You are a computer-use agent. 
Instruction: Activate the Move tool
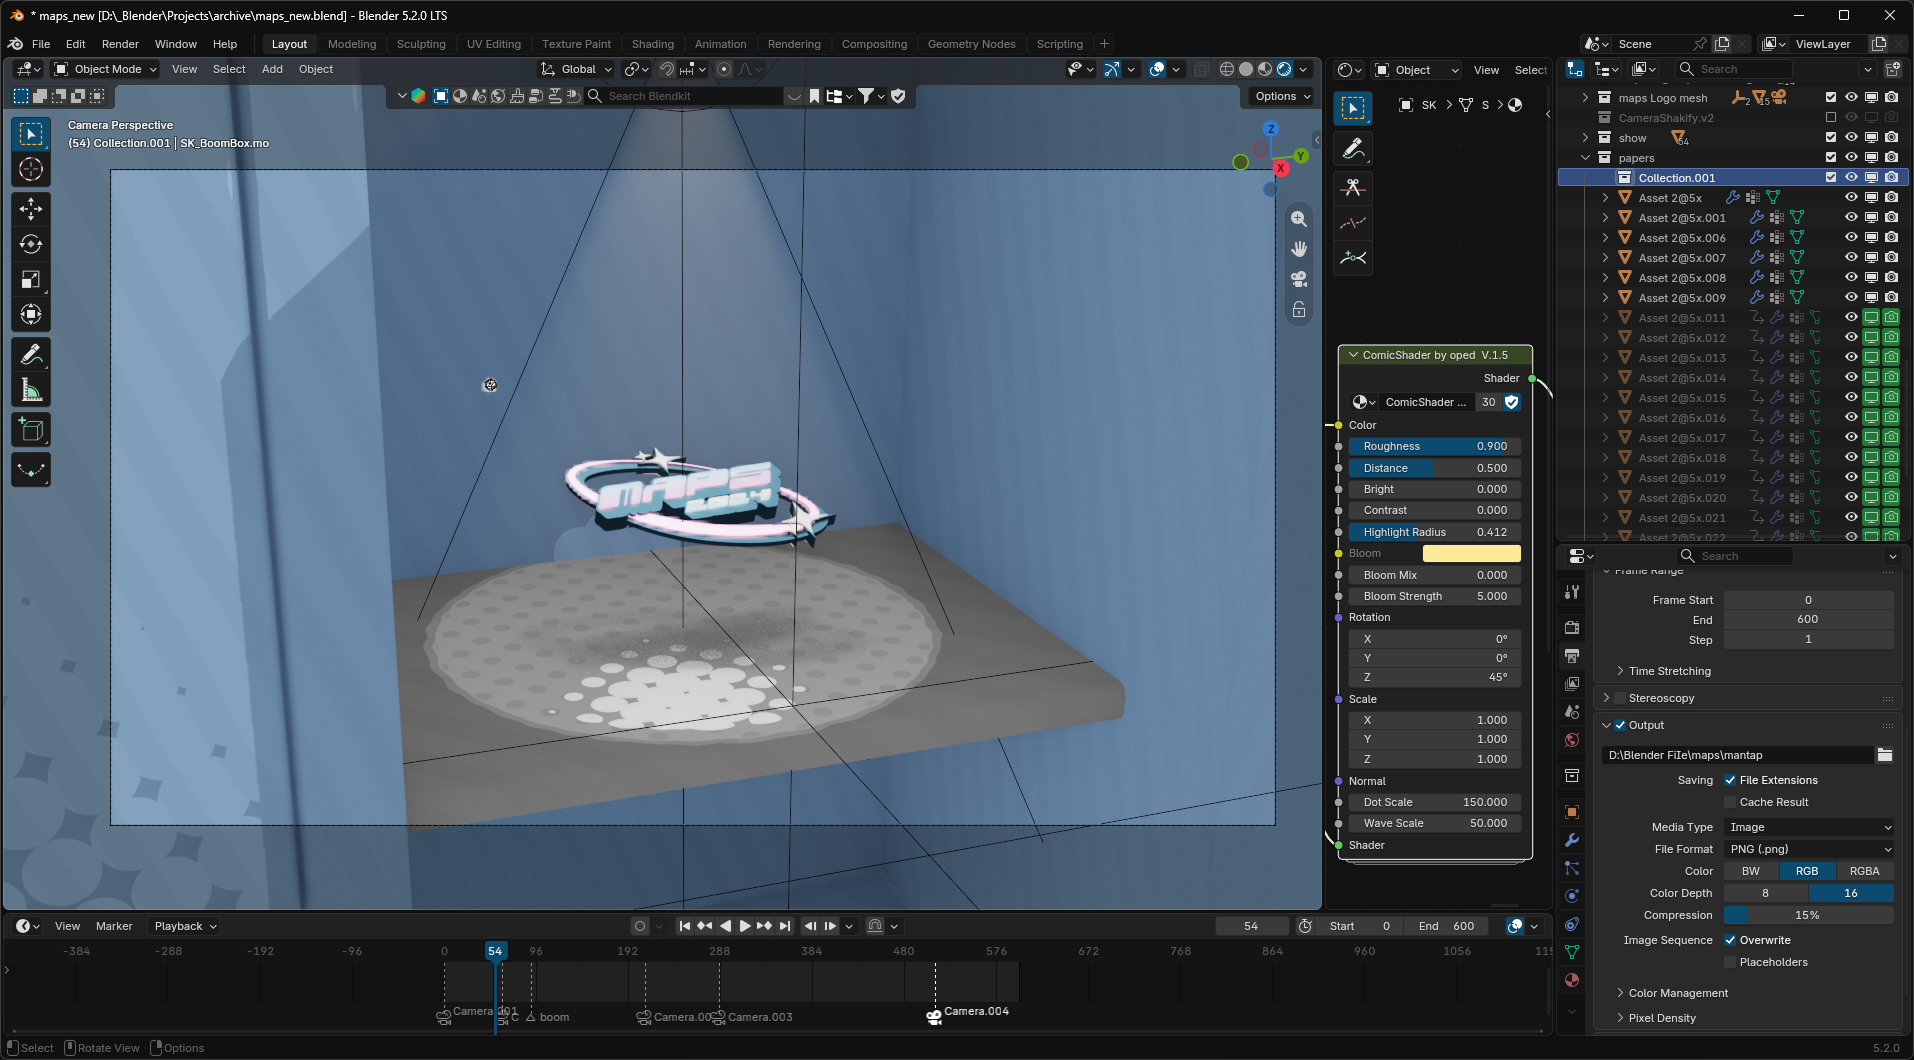pyautogui.click(x=31, y=208)
